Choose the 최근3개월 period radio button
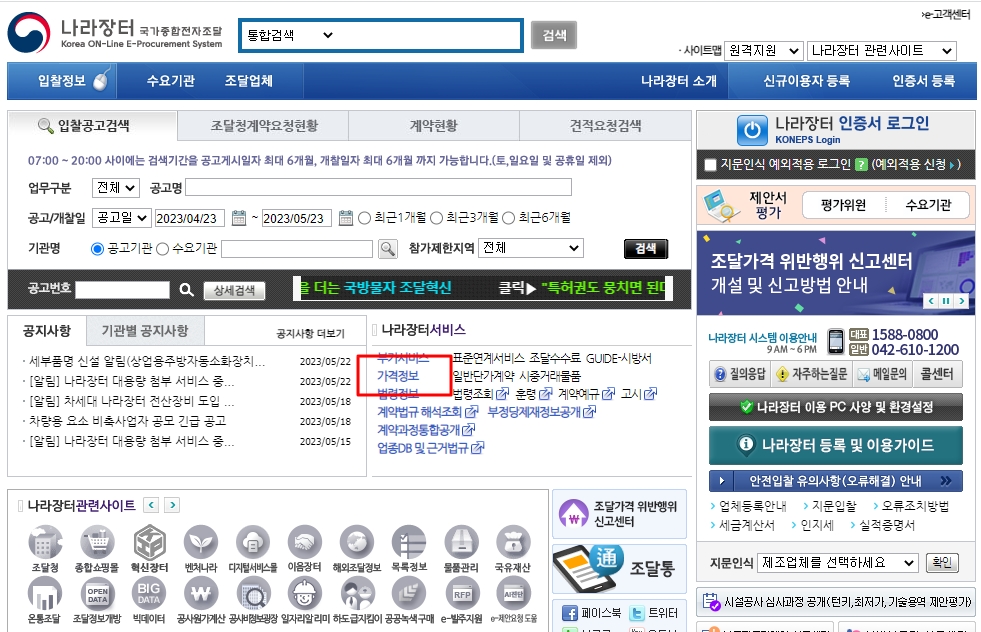Viewport: 981px width, 632px height. click(436, 218)
